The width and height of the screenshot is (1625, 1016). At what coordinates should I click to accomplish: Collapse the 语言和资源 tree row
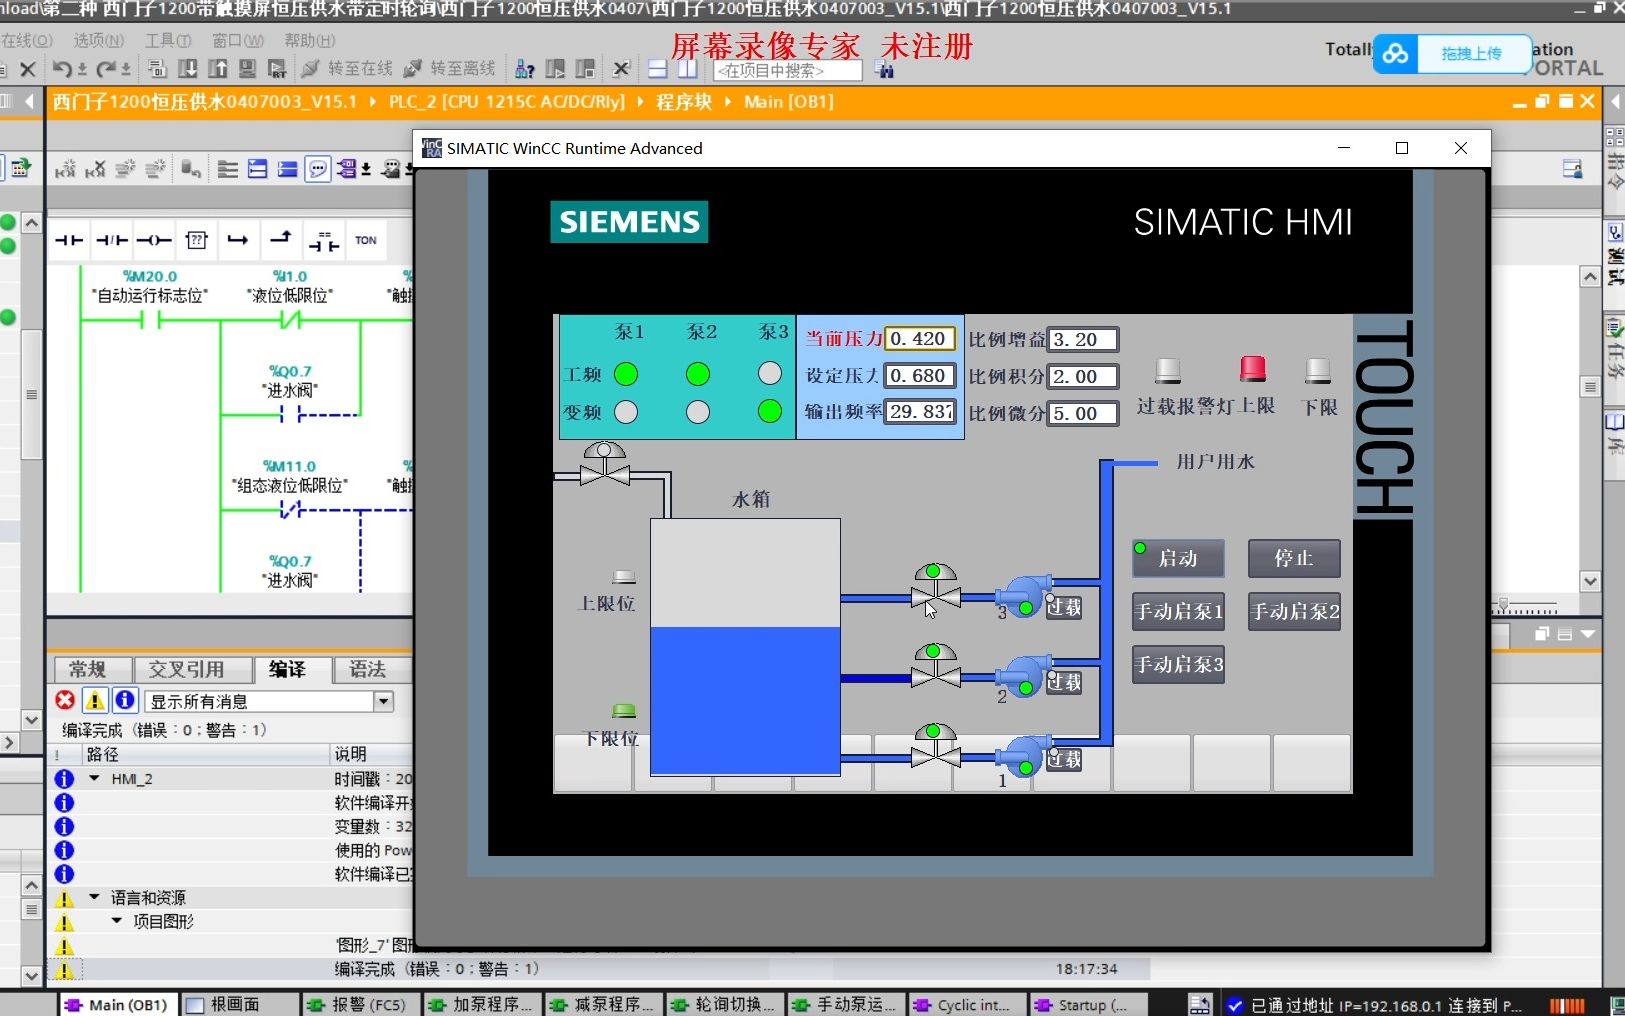coord(94,897)
